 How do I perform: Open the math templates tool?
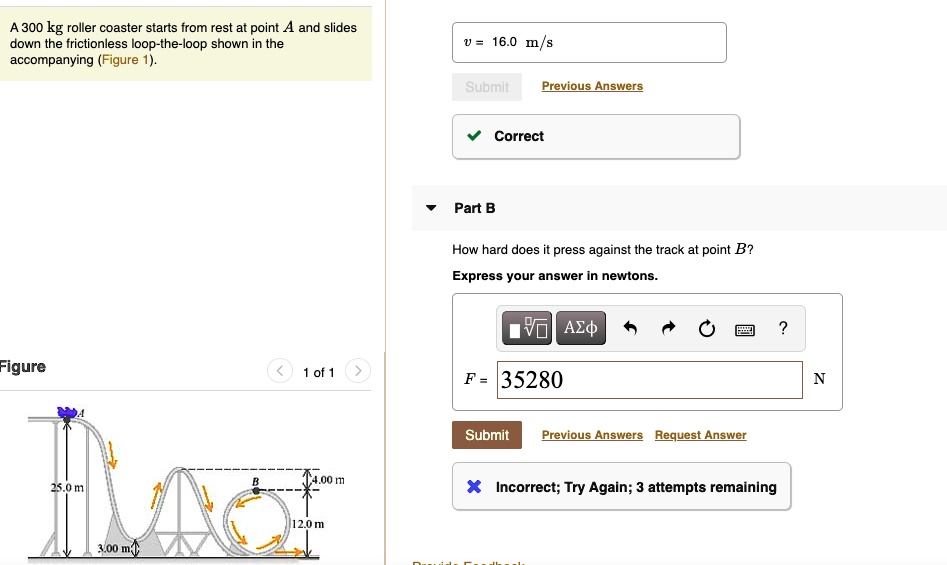(x=529, y=328)
